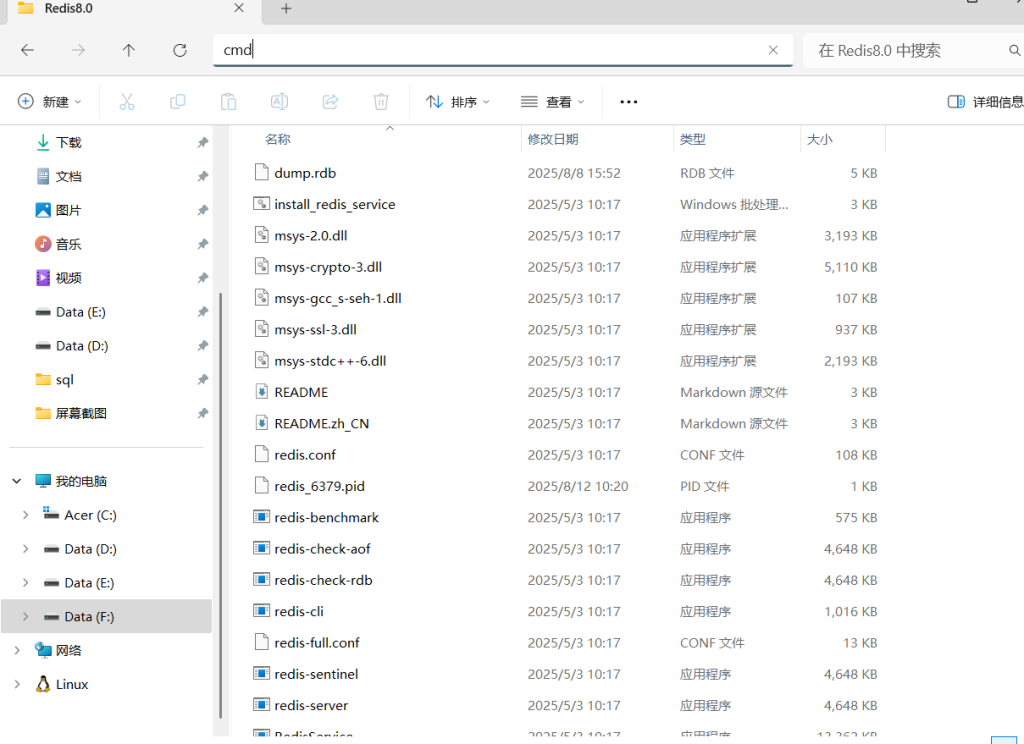Click the Share icon in toolbar
The height and width of the screenshot is (744, 1024).
tap(330, 101)
